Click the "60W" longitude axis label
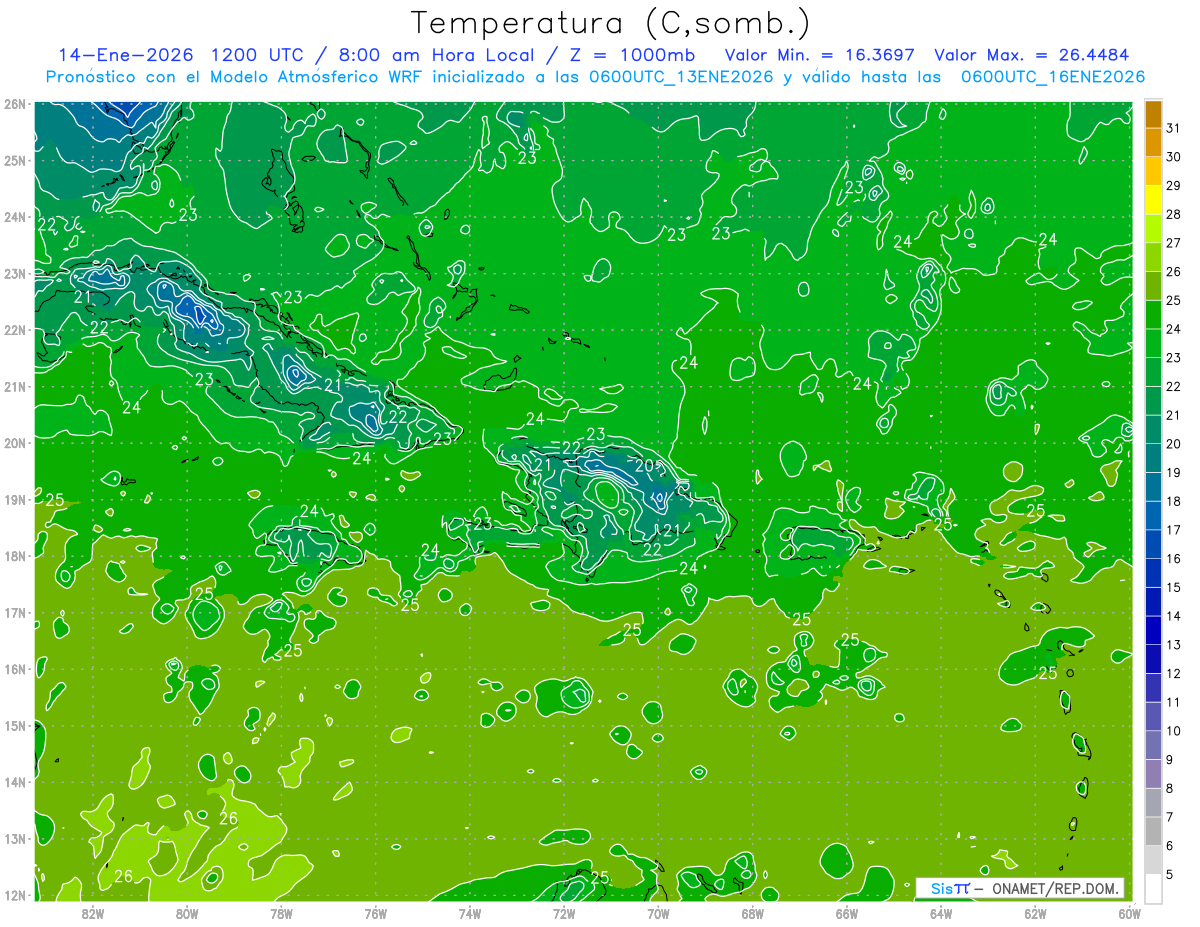1200x927 pixels. [x=1128, y=912]
